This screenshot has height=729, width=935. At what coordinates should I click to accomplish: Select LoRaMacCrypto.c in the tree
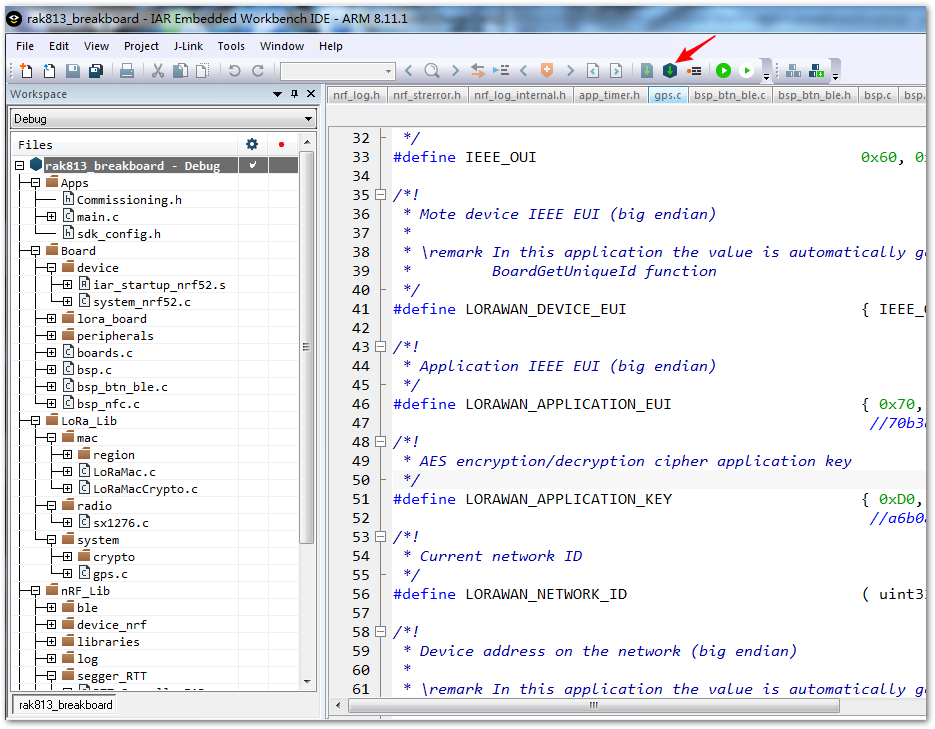pyautogui.click(x=145, y=489)
